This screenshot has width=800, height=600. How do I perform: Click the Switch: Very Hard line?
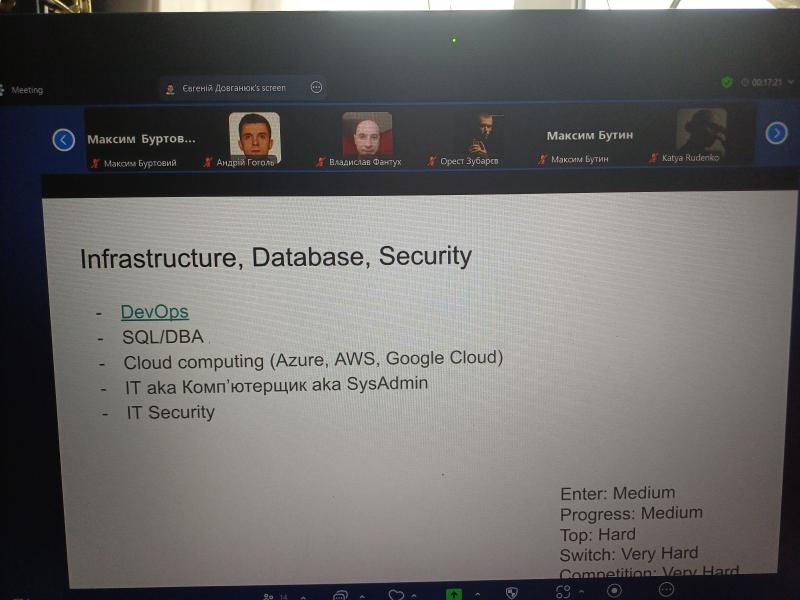point(629,554)
